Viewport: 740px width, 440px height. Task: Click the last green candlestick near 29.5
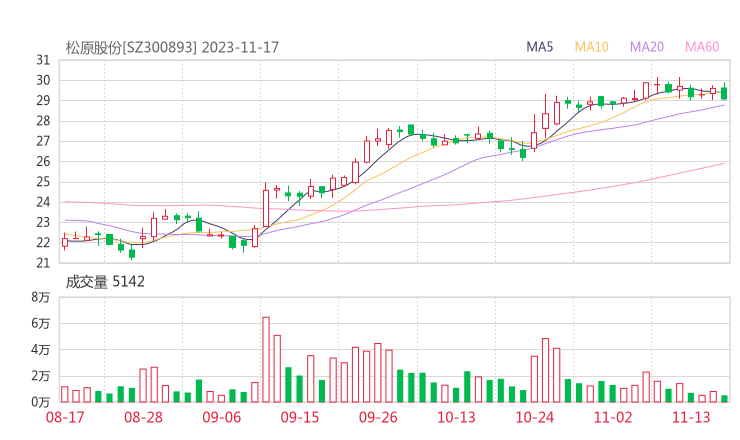tap(724, 93)
